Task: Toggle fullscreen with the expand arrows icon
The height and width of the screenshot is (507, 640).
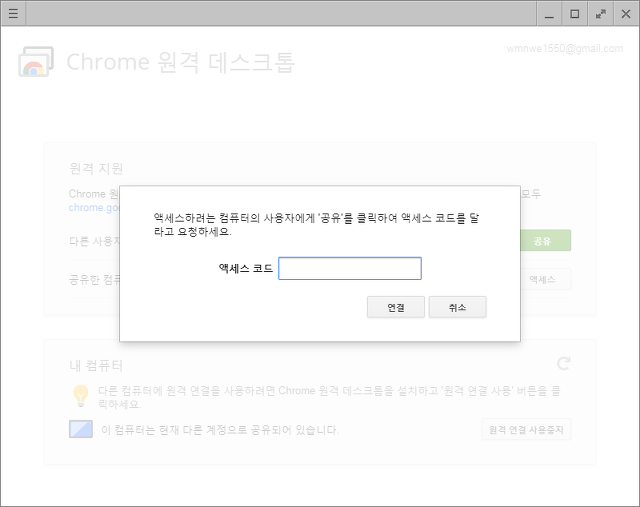Action: (600, 14)
